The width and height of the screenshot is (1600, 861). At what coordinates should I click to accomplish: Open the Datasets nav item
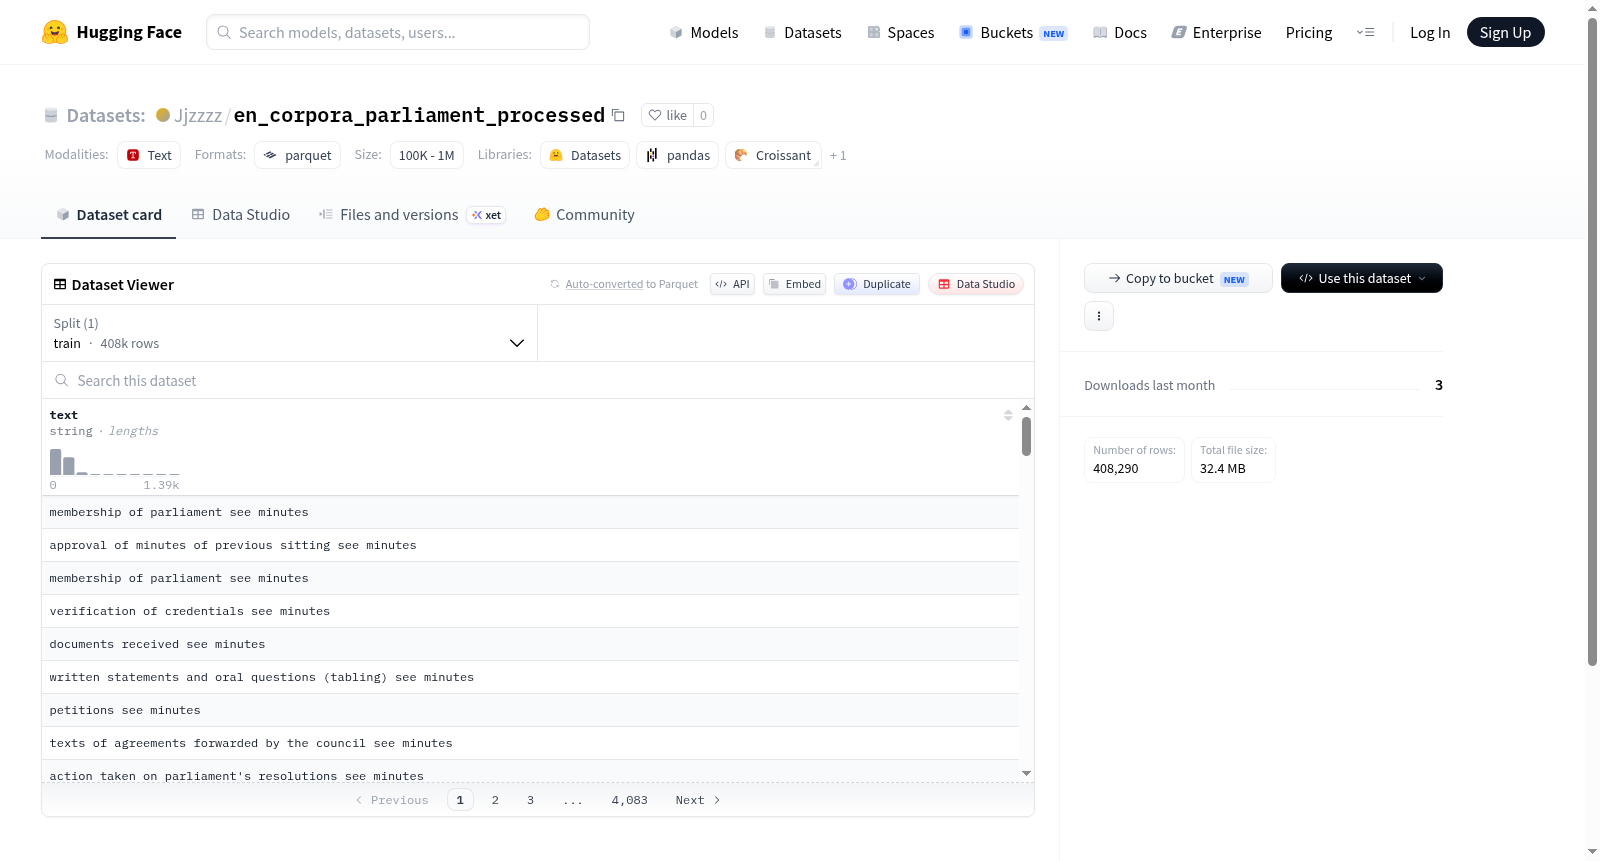803,32
